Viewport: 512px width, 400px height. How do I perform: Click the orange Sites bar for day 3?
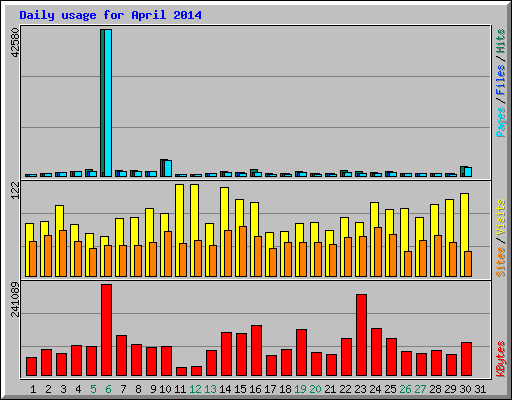click(x=63, y=253)
